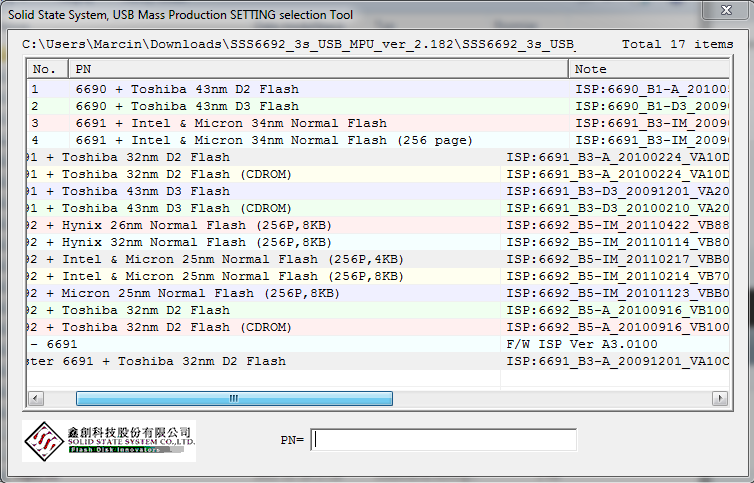Click the Total 17 items label
The width and height of the screenshot is (754, 483).
[677, 44]
